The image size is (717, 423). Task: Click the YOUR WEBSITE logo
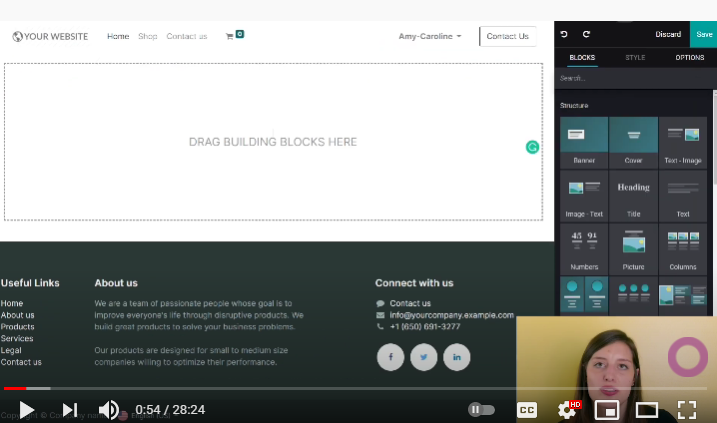tap(50, 37)
